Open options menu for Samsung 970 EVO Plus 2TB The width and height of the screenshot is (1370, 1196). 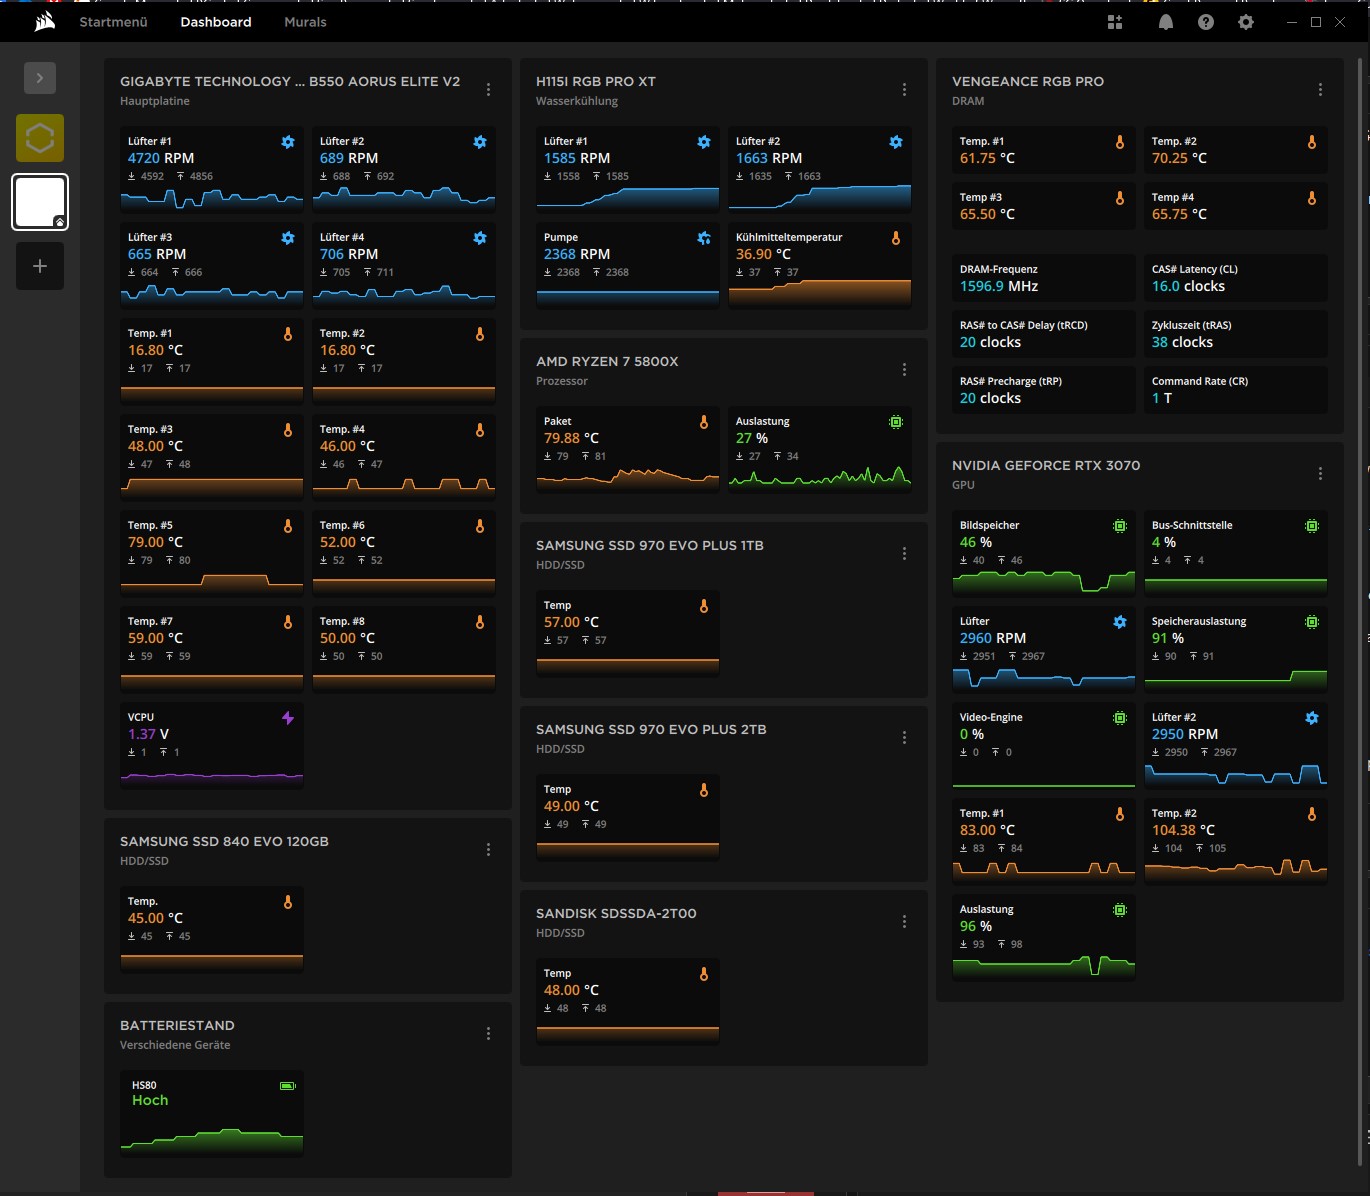point(904,738)
